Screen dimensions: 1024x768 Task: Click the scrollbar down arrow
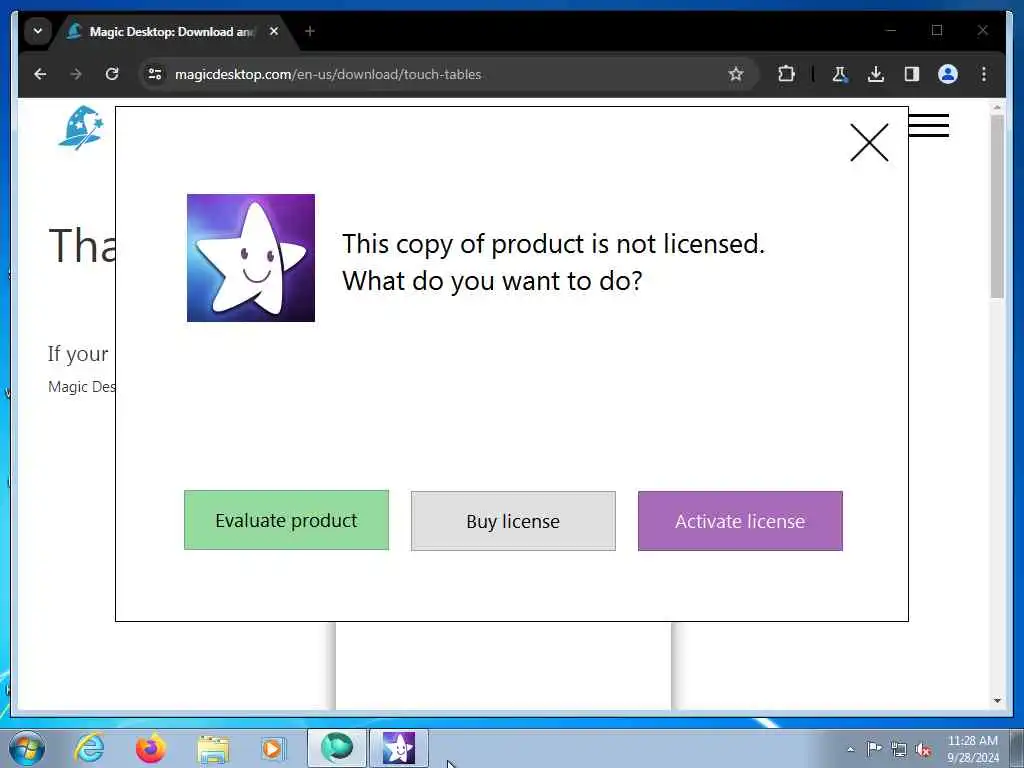coord(997,701)
